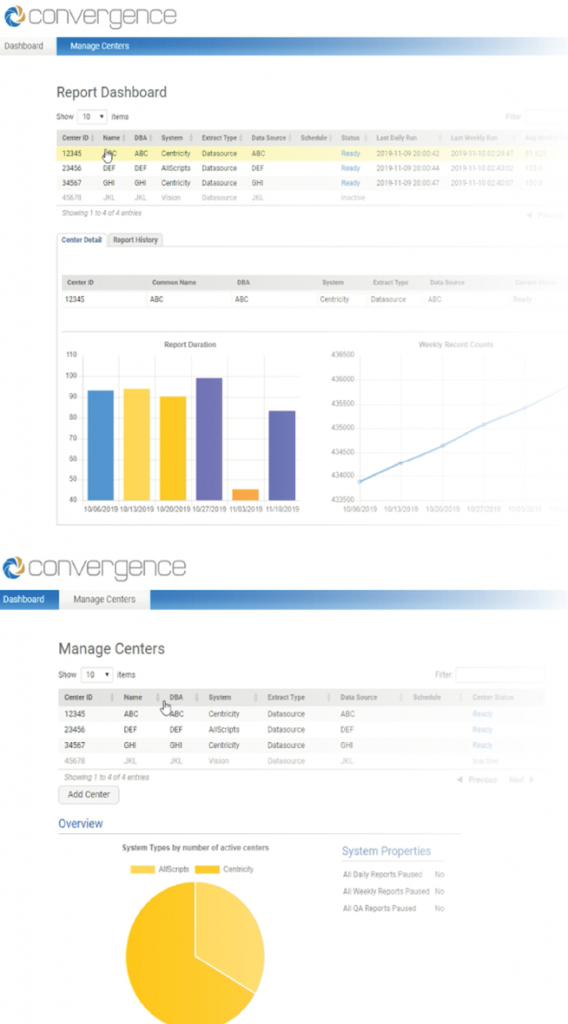Sort Report Dashboard table by Data Source
The width and height of the screenshot is (568, 1024).
click(271, 138)
